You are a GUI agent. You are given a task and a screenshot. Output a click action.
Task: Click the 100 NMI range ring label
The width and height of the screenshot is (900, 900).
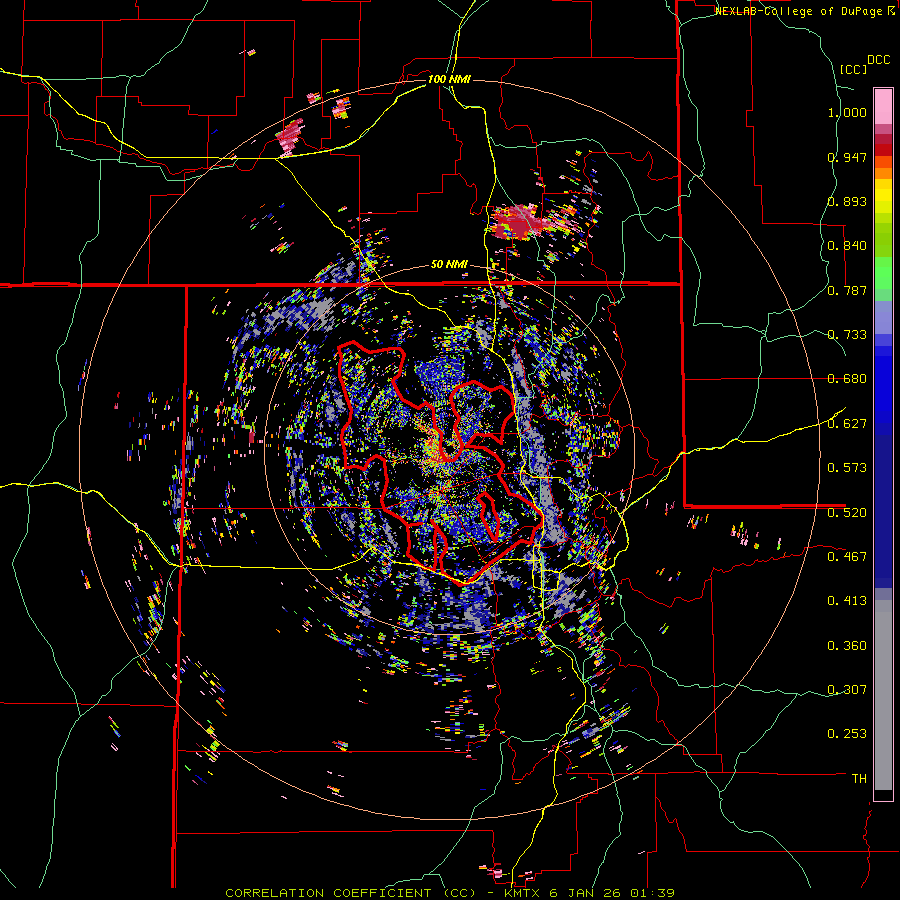coord(449,79)
